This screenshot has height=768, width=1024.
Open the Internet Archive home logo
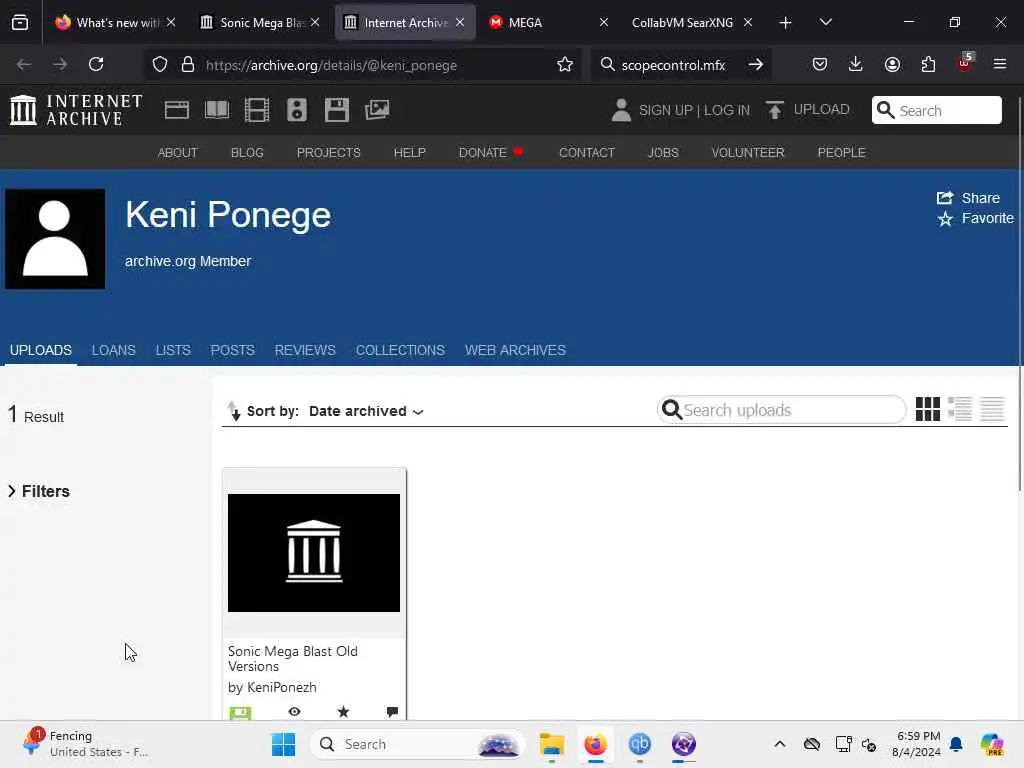pyautogui.click(x=76, y=110)
